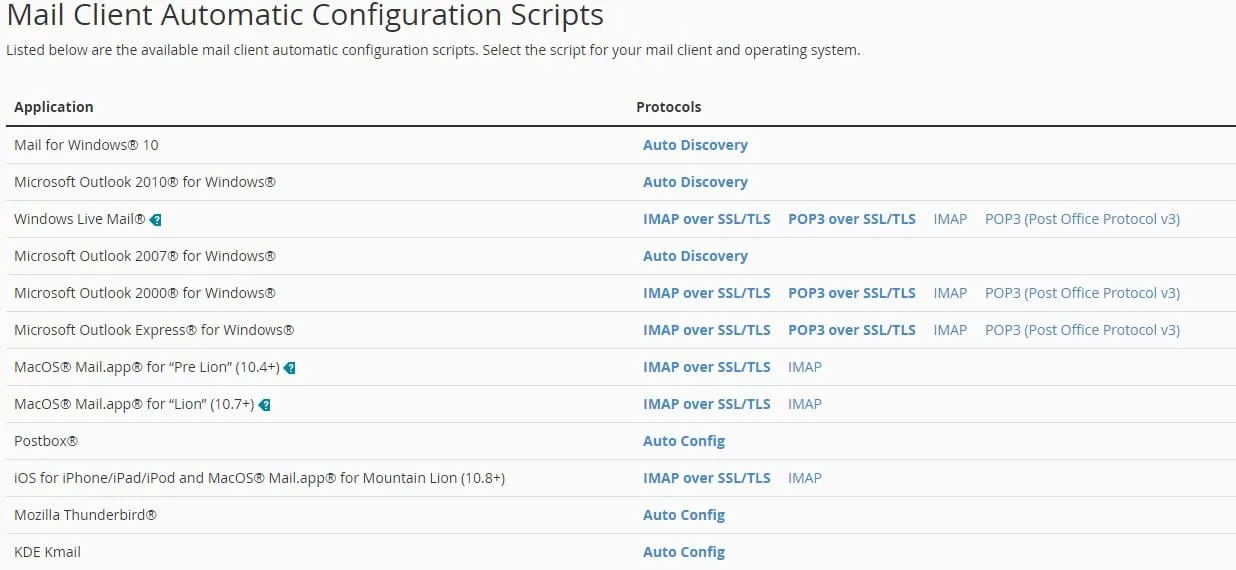Select IMAP over SSL/TLS for iOS Mountain Lion
This screenshot has height=570, width=1236.
[706, 478]
